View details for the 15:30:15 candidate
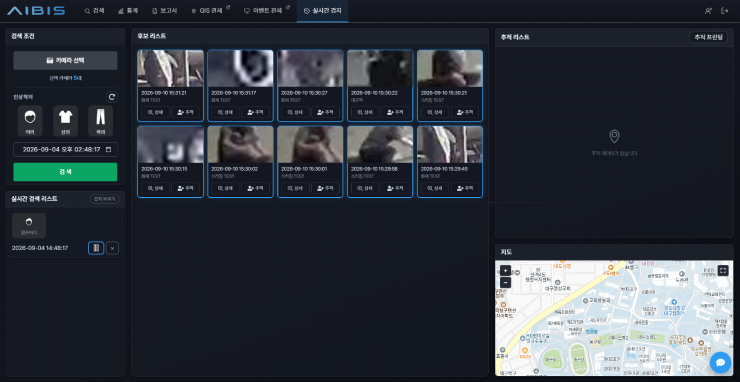740x382 pixels. (155, 188)
